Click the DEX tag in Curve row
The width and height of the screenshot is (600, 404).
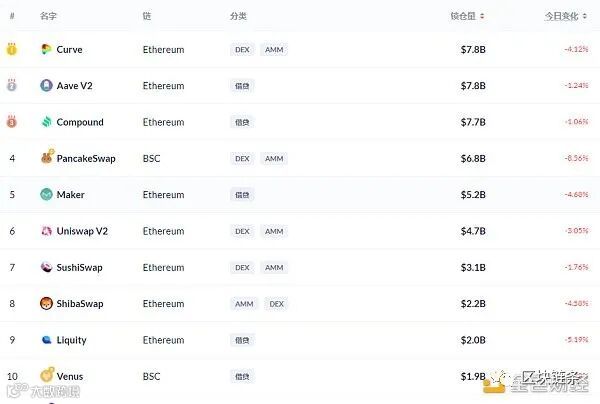coord(242,49)
